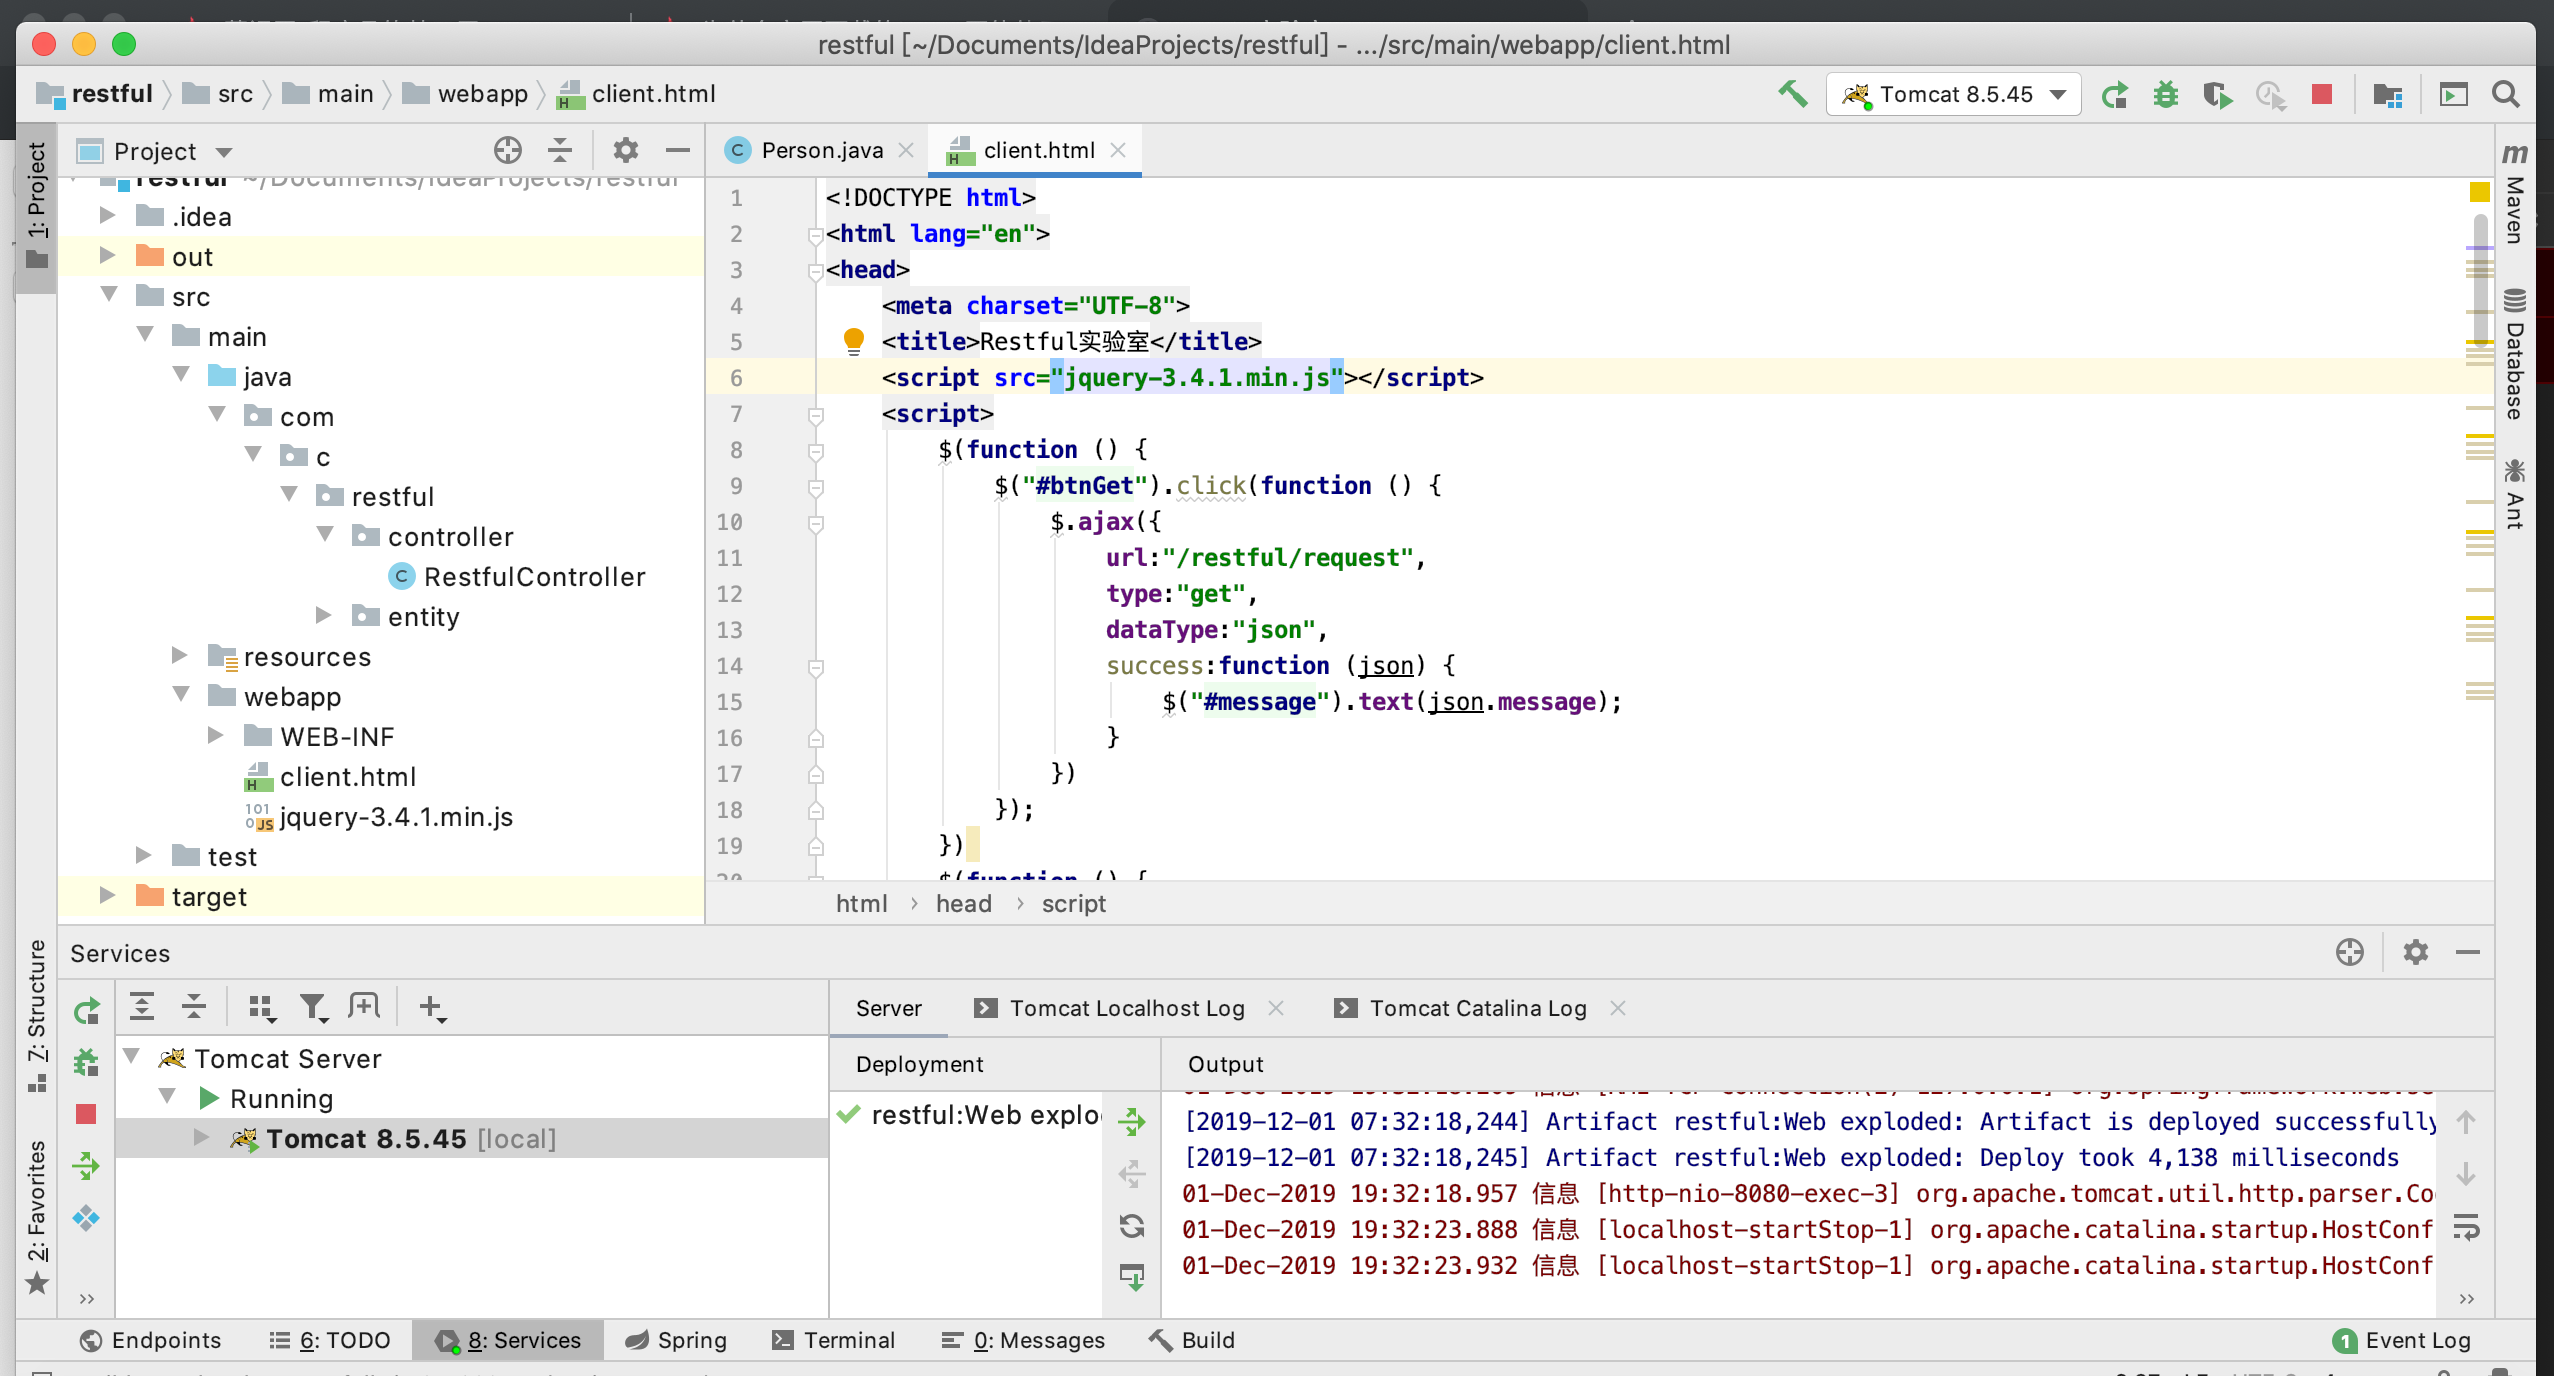This screenshot has width=2554, height=1376.
Task: Click the locate-file crosshair in Project panel
Action: (507, 151)
